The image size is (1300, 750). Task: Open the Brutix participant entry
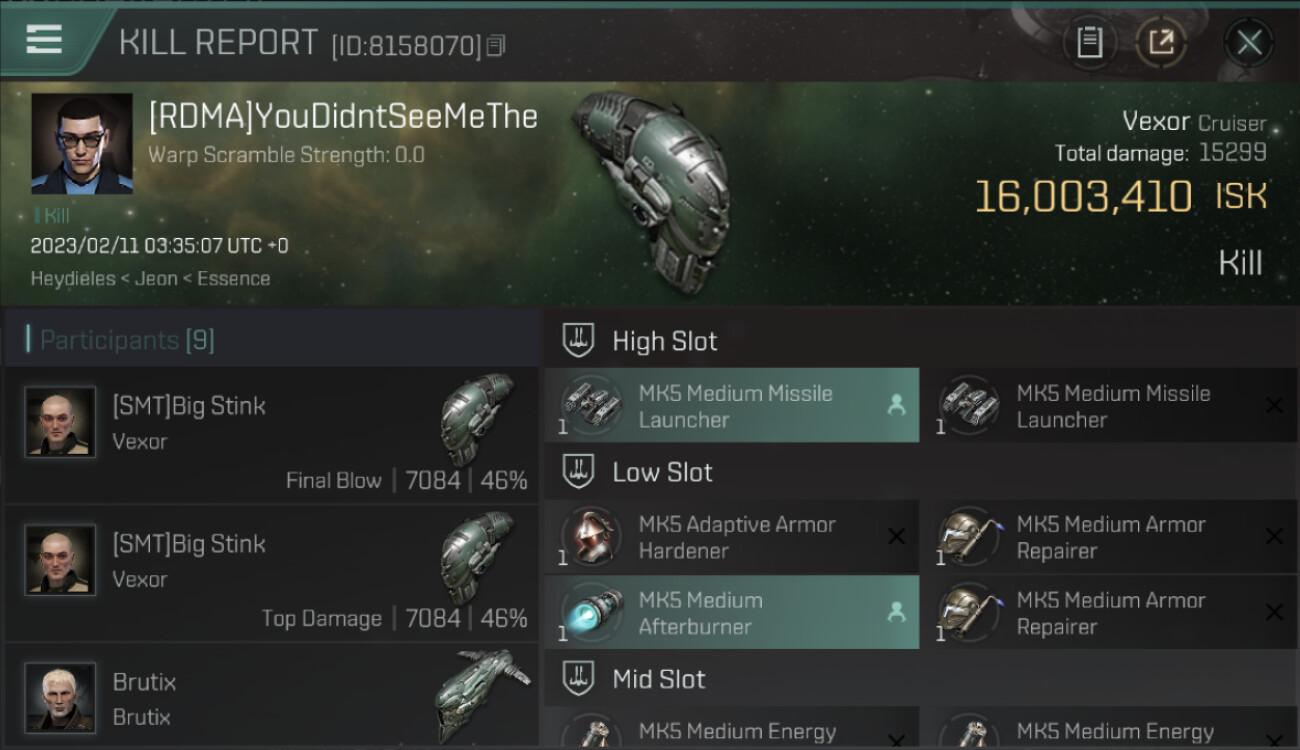[x=272, y=697]
